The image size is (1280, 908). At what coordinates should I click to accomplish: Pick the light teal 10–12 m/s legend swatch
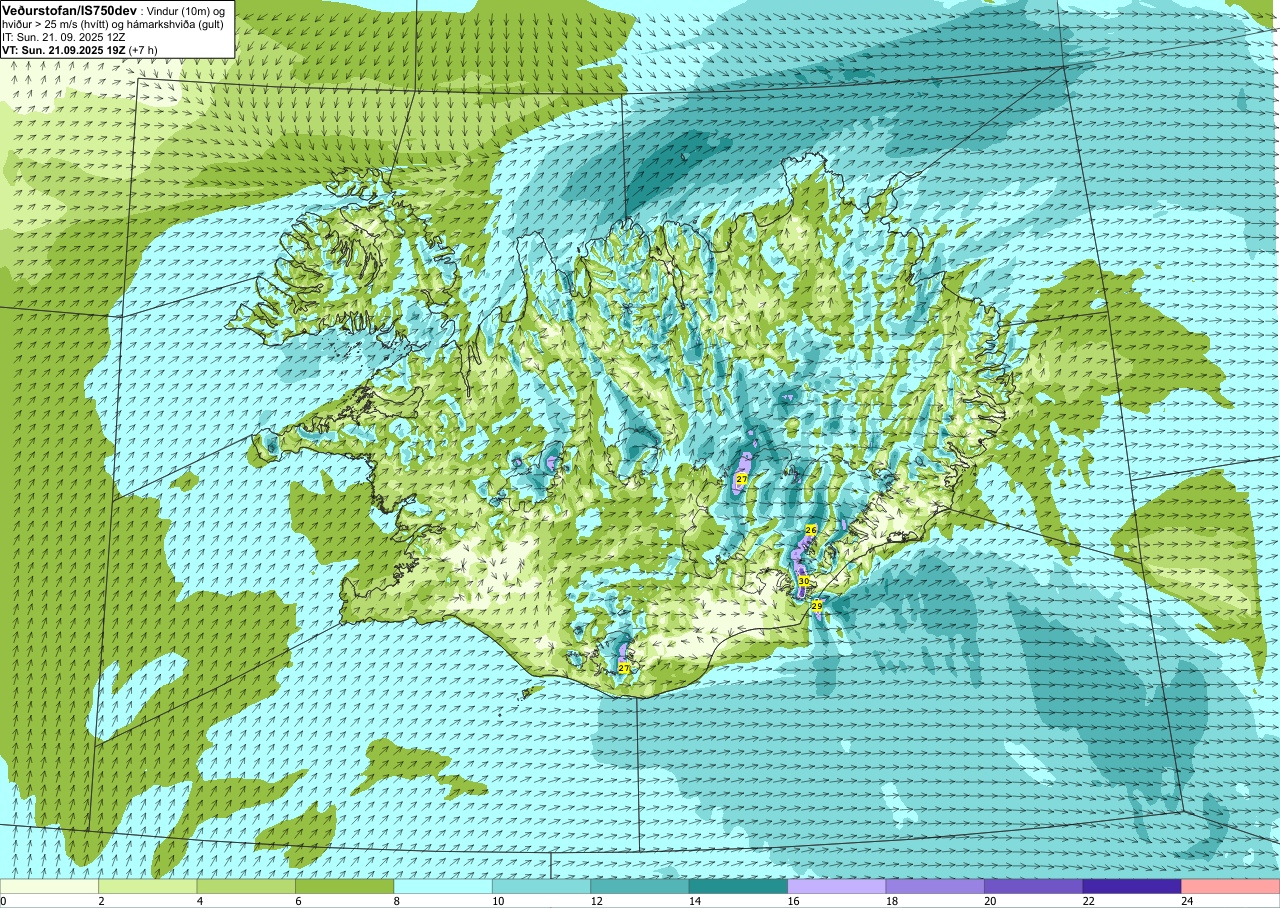[x=542, y=886]
